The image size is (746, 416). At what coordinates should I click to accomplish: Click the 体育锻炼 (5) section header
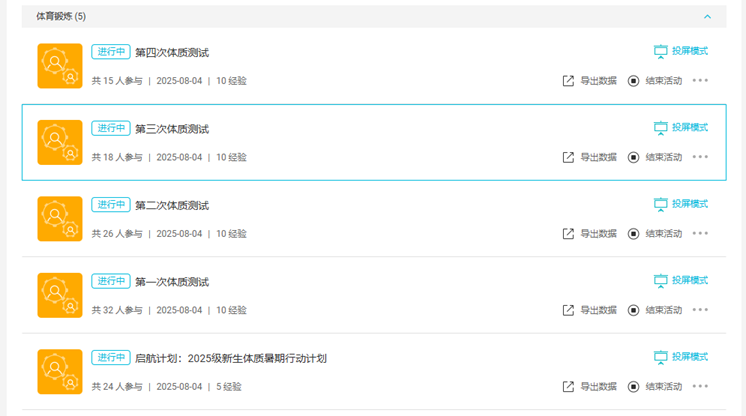[x=61, y=17]
